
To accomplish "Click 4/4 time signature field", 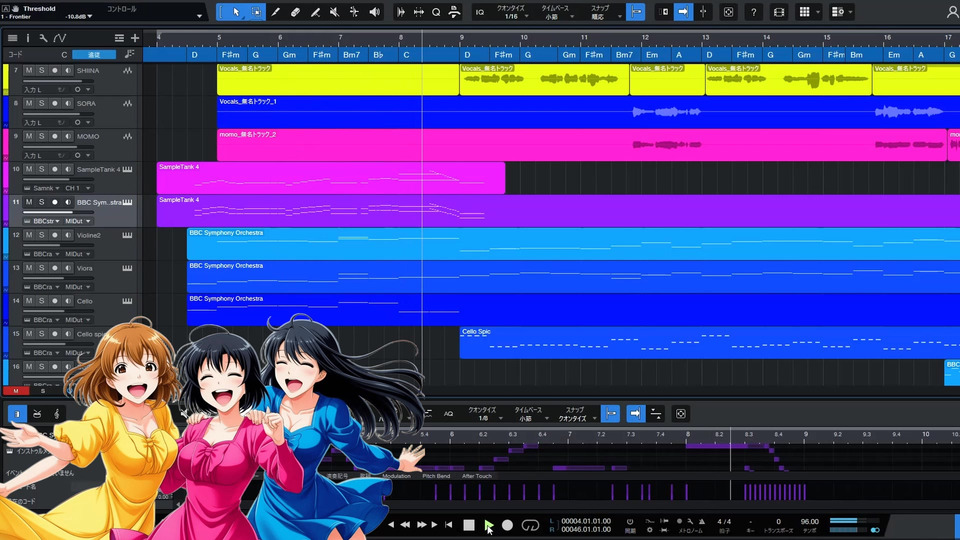I will click(x=724, y=522).
